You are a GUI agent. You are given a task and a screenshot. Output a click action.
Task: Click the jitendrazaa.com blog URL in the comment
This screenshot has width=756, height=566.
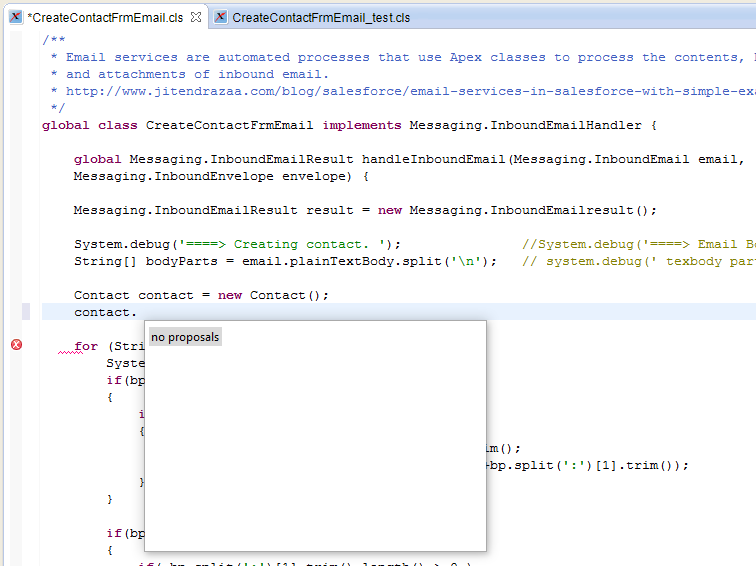[x=410, y=92]
